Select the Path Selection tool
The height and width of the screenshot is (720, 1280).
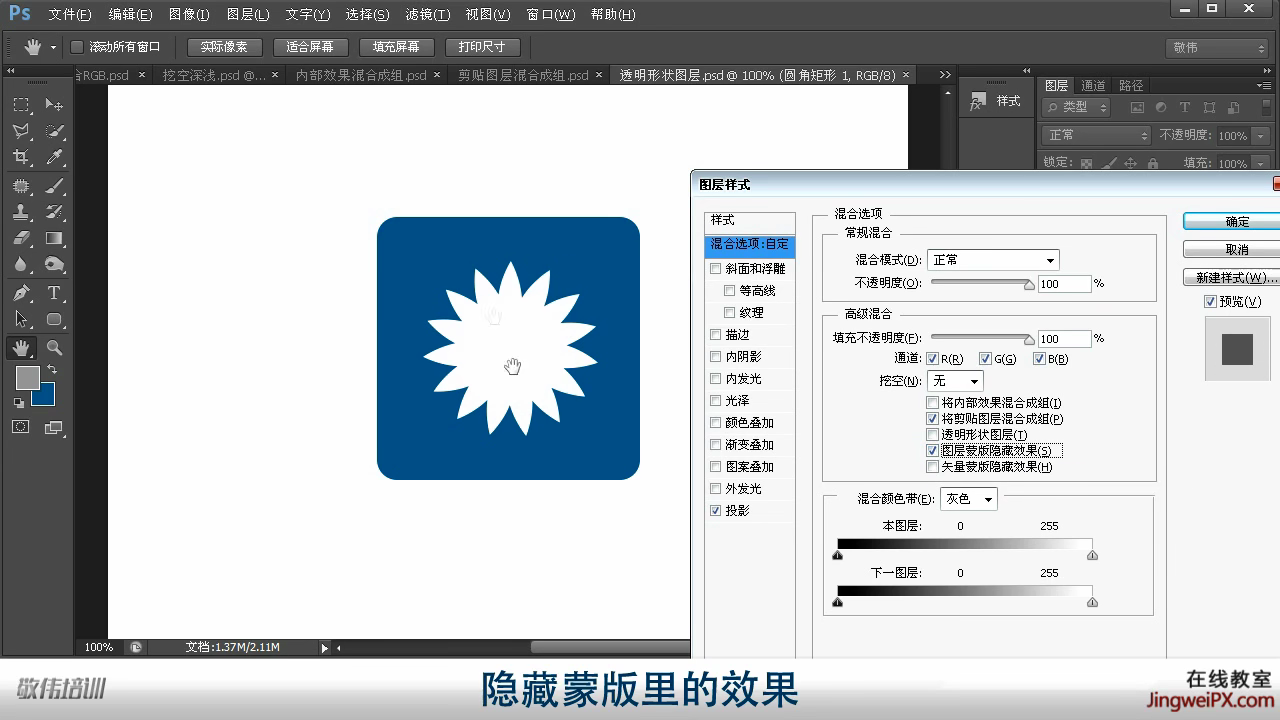tap(21, 319)
